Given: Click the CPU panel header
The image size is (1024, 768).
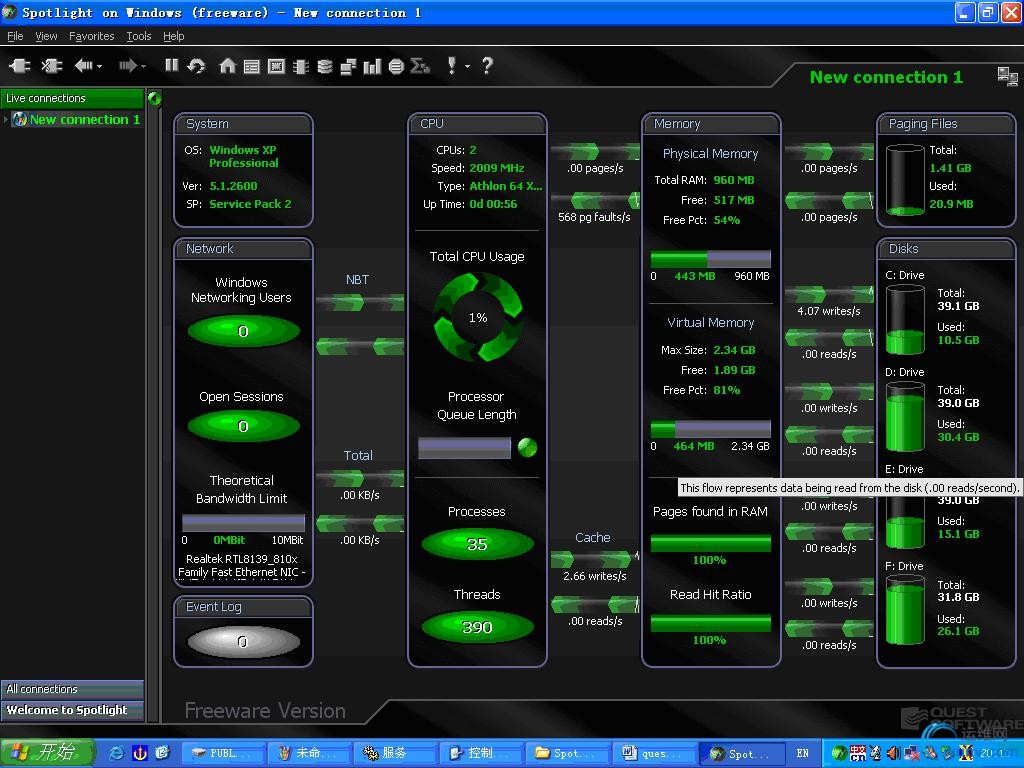Looking at the screenshot, I should [x=477, y=123].
